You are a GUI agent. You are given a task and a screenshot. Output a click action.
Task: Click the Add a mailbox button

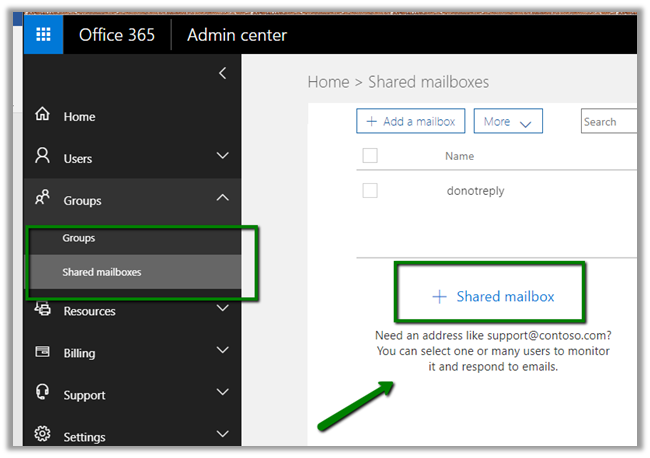410,122
